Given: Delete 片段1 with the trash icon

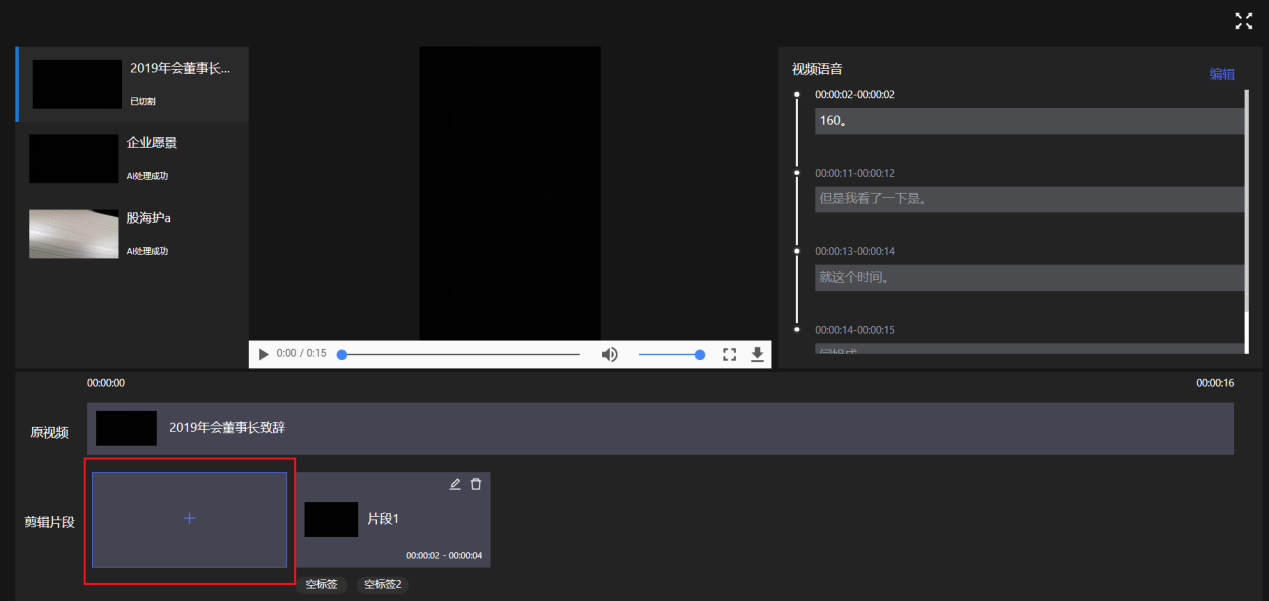Looking at the screenshot, I should (x=476, y=484).
